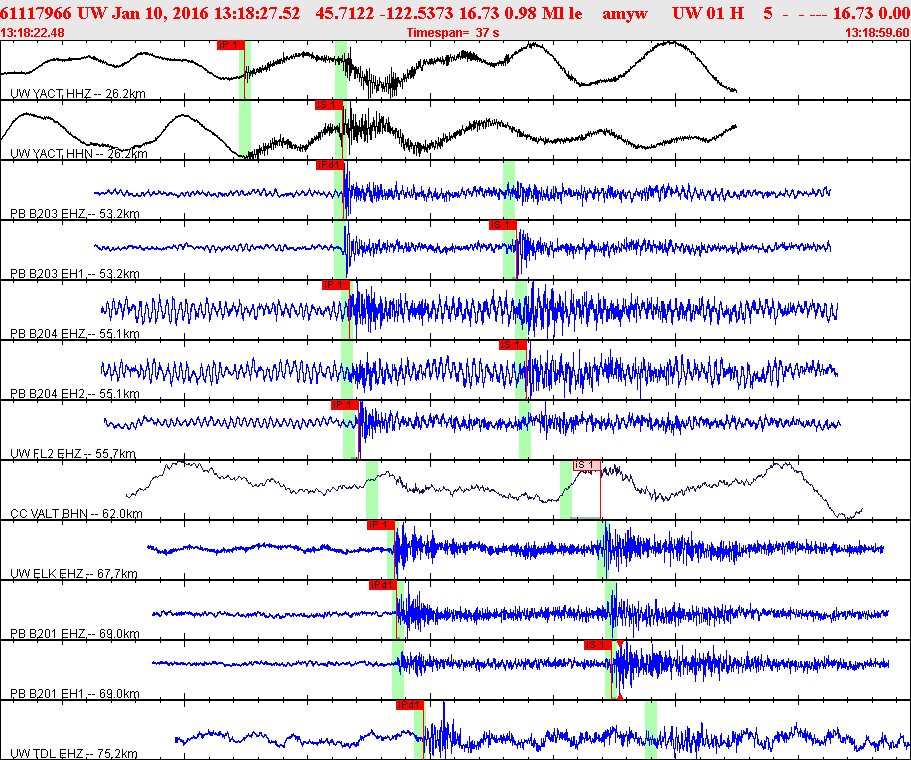This screenshot has width=911, height=760.
Task: Click the iP 1 pick flag on FL2 EHZ
Action: pyautogui.click(x=345, y=405)
